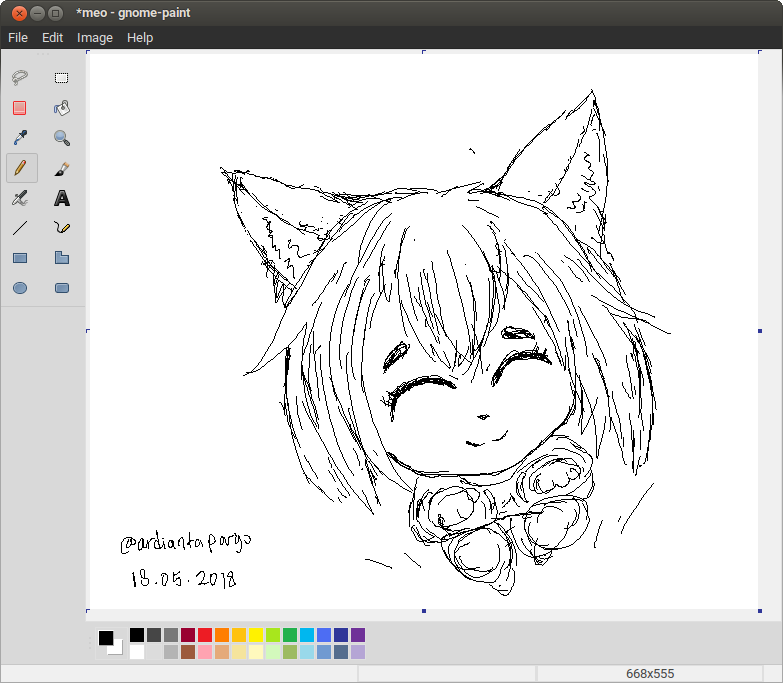783x683 pixels.
Task: Choose the rounded rectangle tool
Action: pos(61,288)
